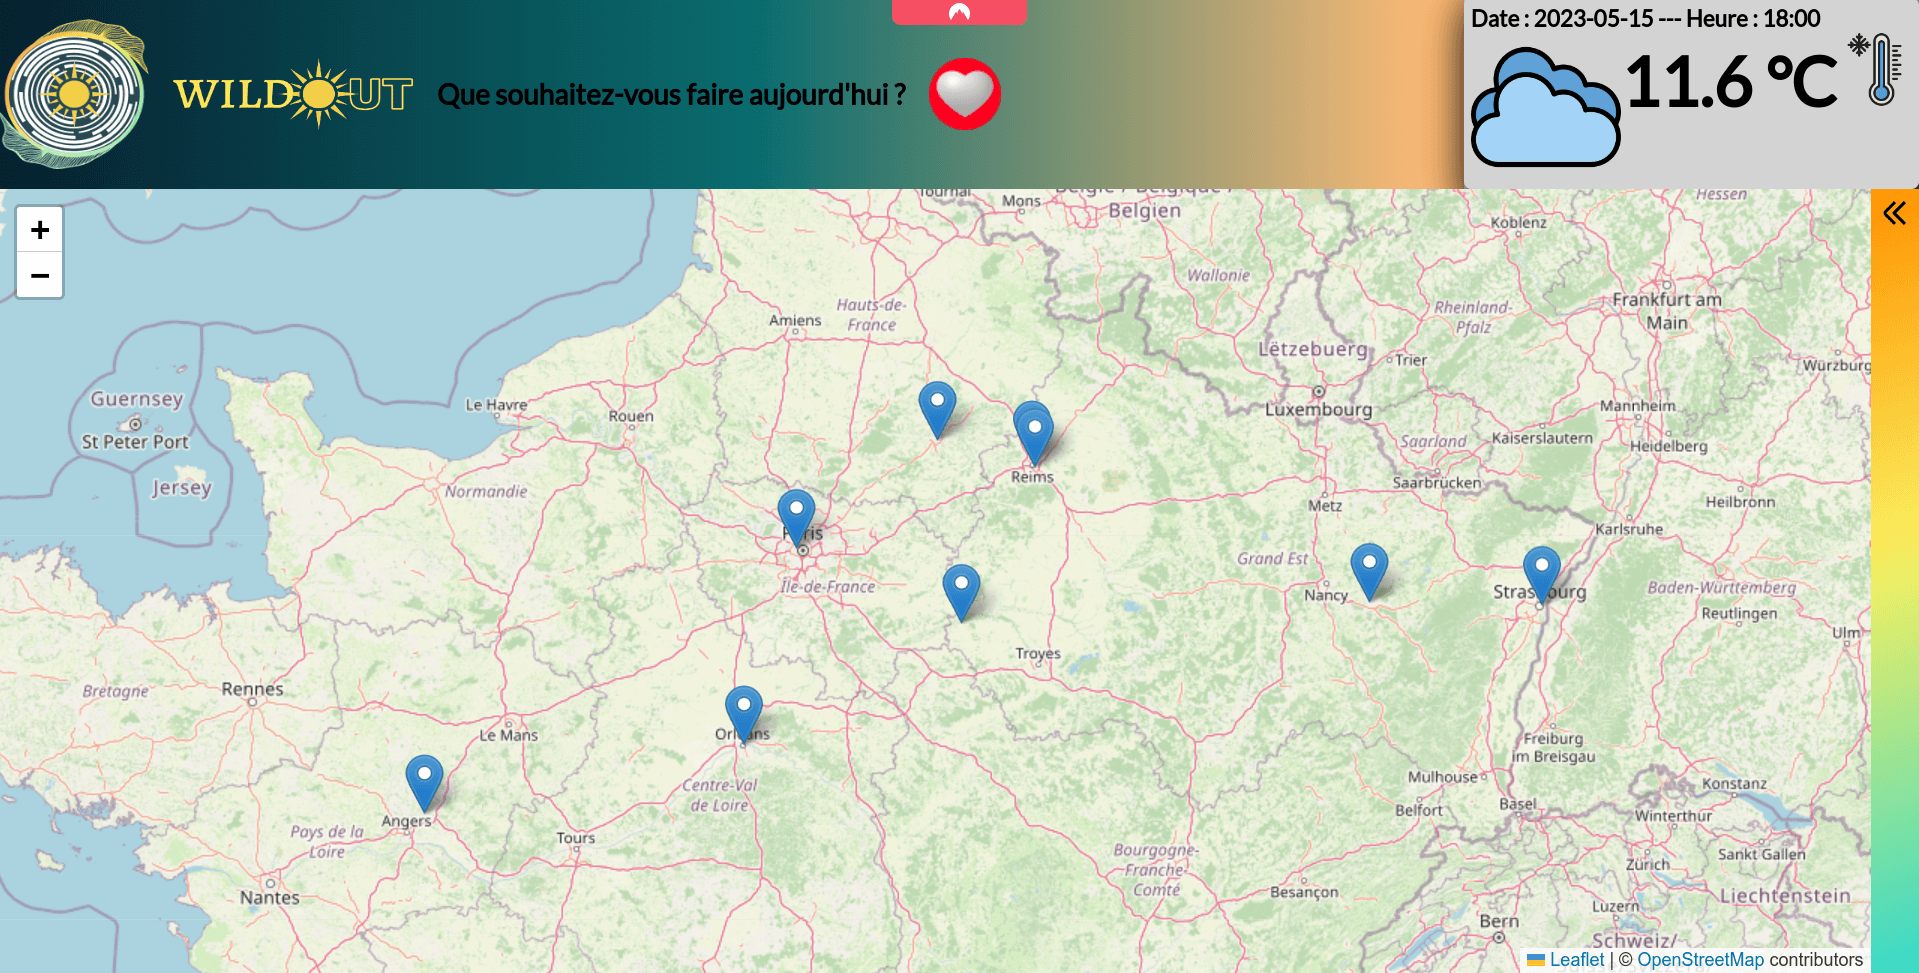Click the Rouen city label
Image resolution: width=1919 pixels, height=973 pixels.
click(x=631, y=416)
